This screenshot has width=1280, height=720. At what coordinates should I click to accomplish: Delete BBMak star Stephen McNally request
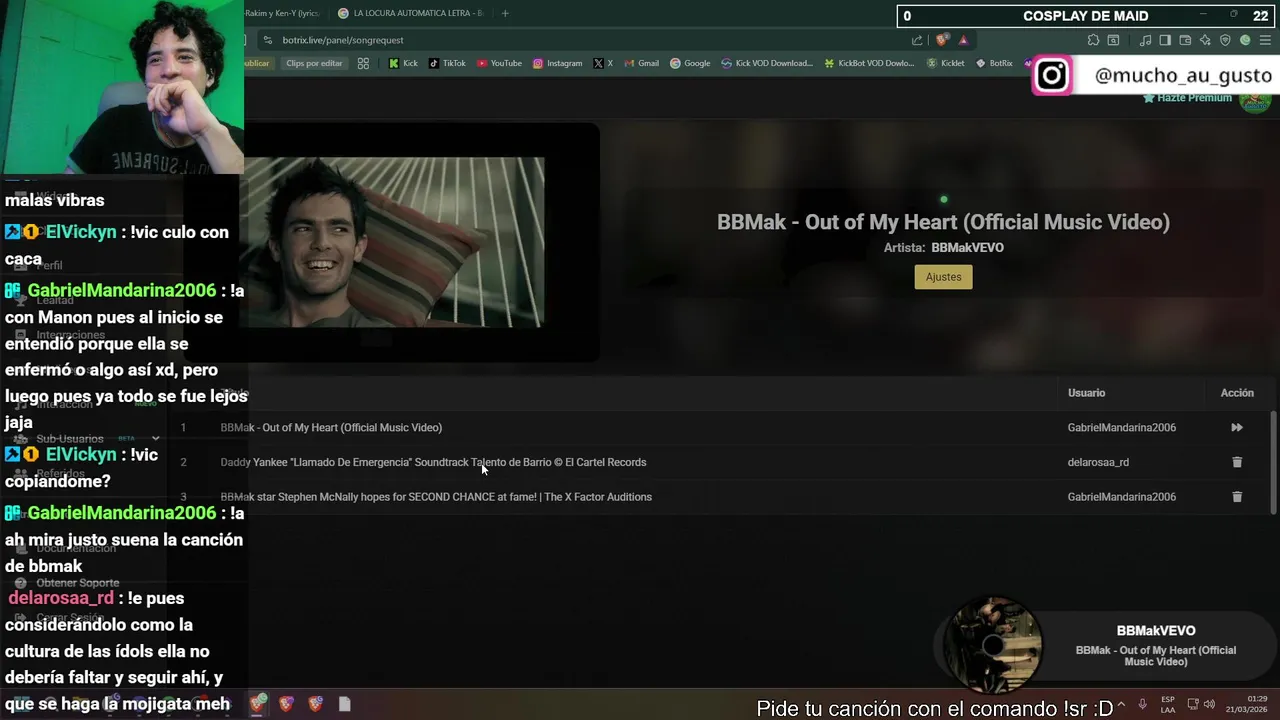click(x=1237, y=497)
